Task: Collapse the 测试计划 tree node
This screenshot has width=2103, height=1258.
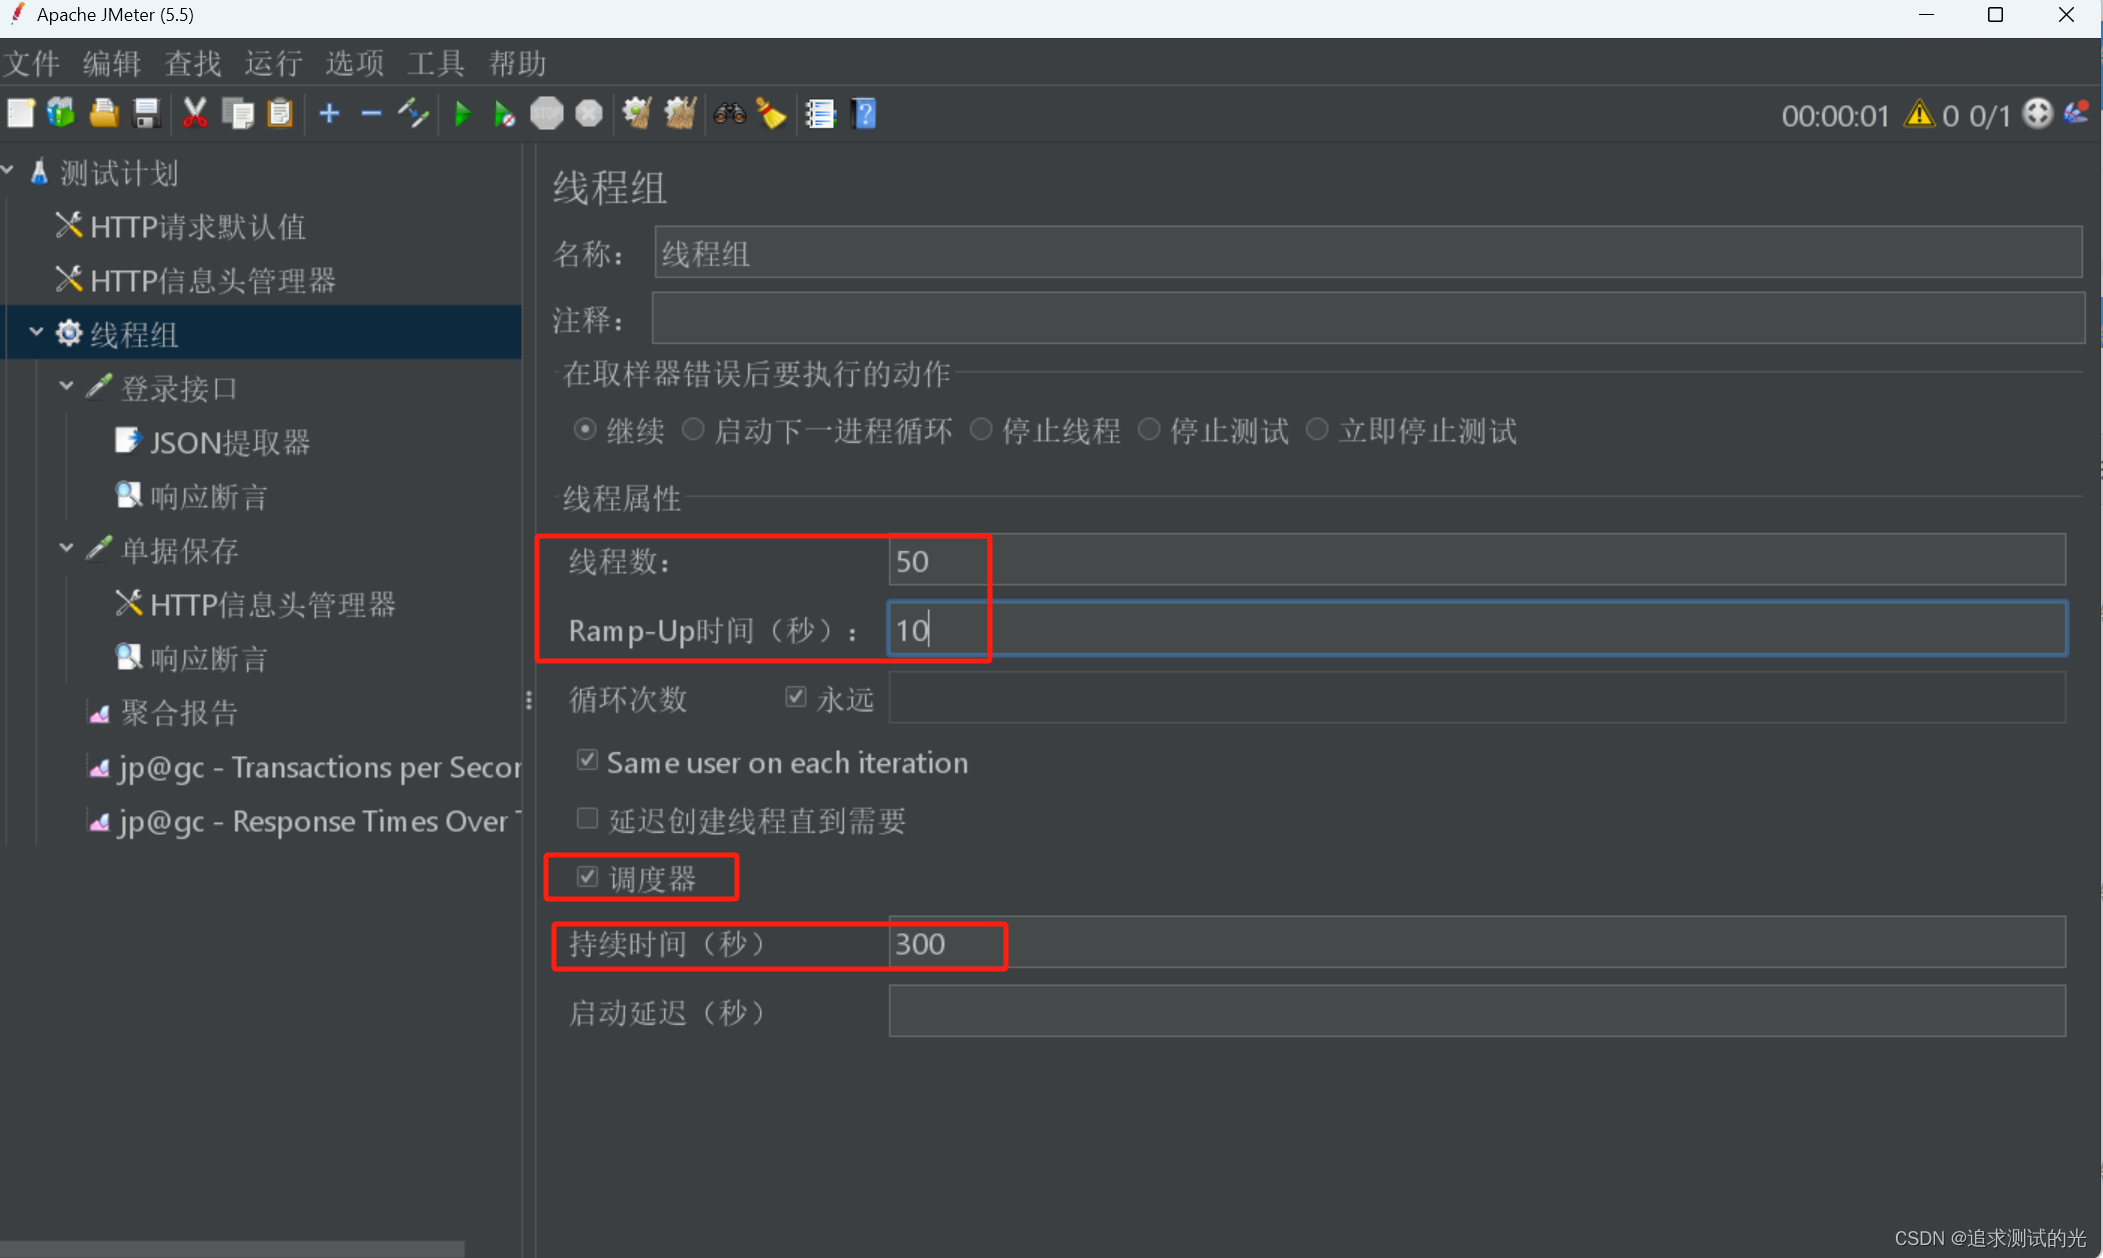Action: pyautogui.click(x=8, y=171)
